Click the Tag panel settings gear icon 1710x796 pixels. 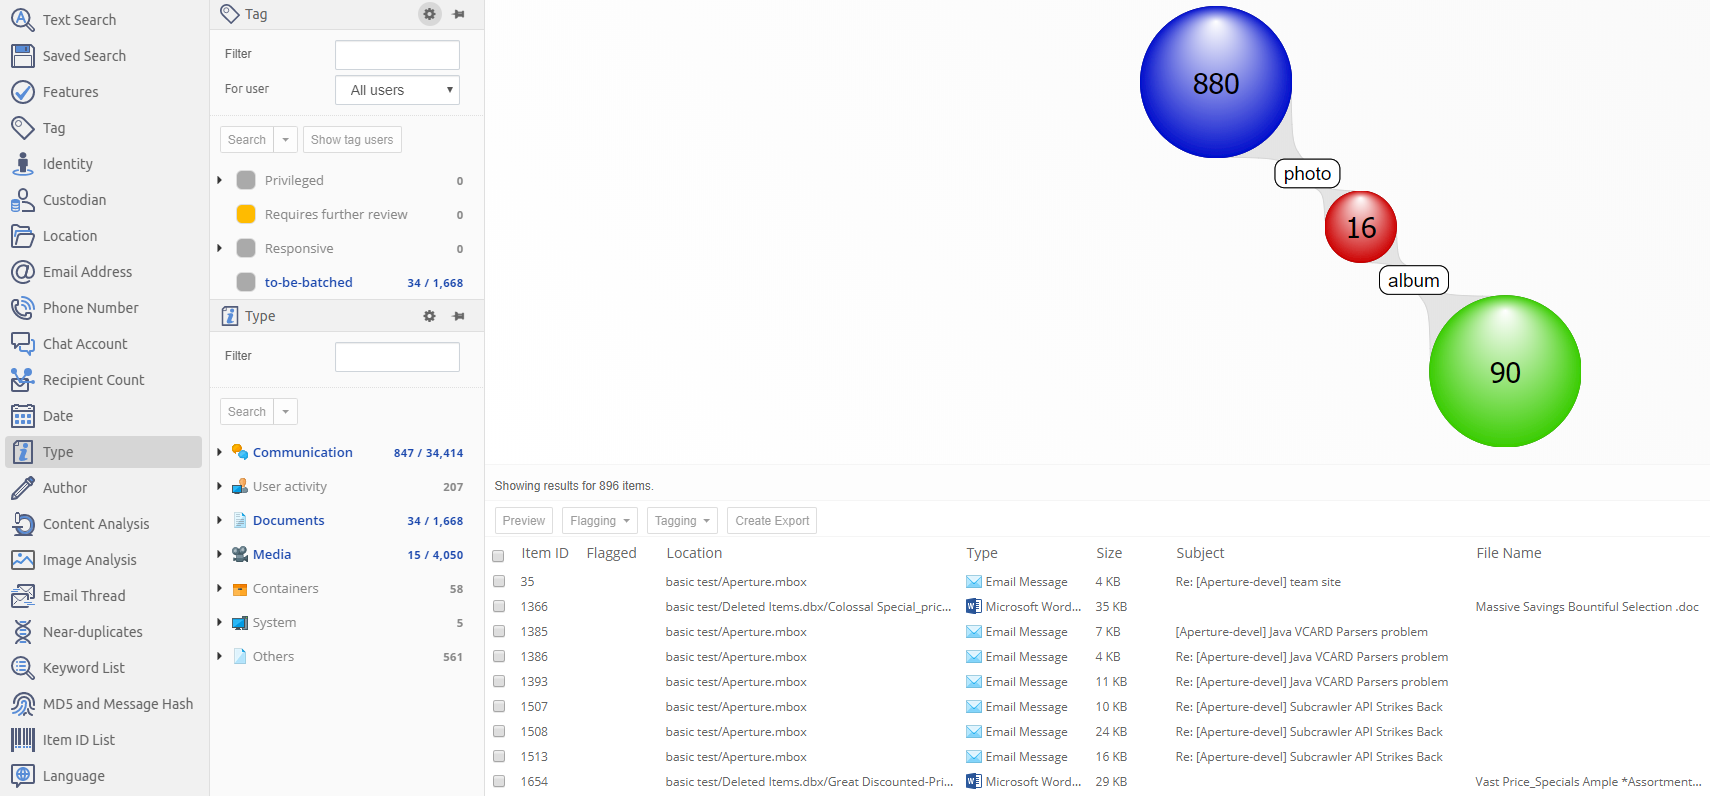[429, 14]
